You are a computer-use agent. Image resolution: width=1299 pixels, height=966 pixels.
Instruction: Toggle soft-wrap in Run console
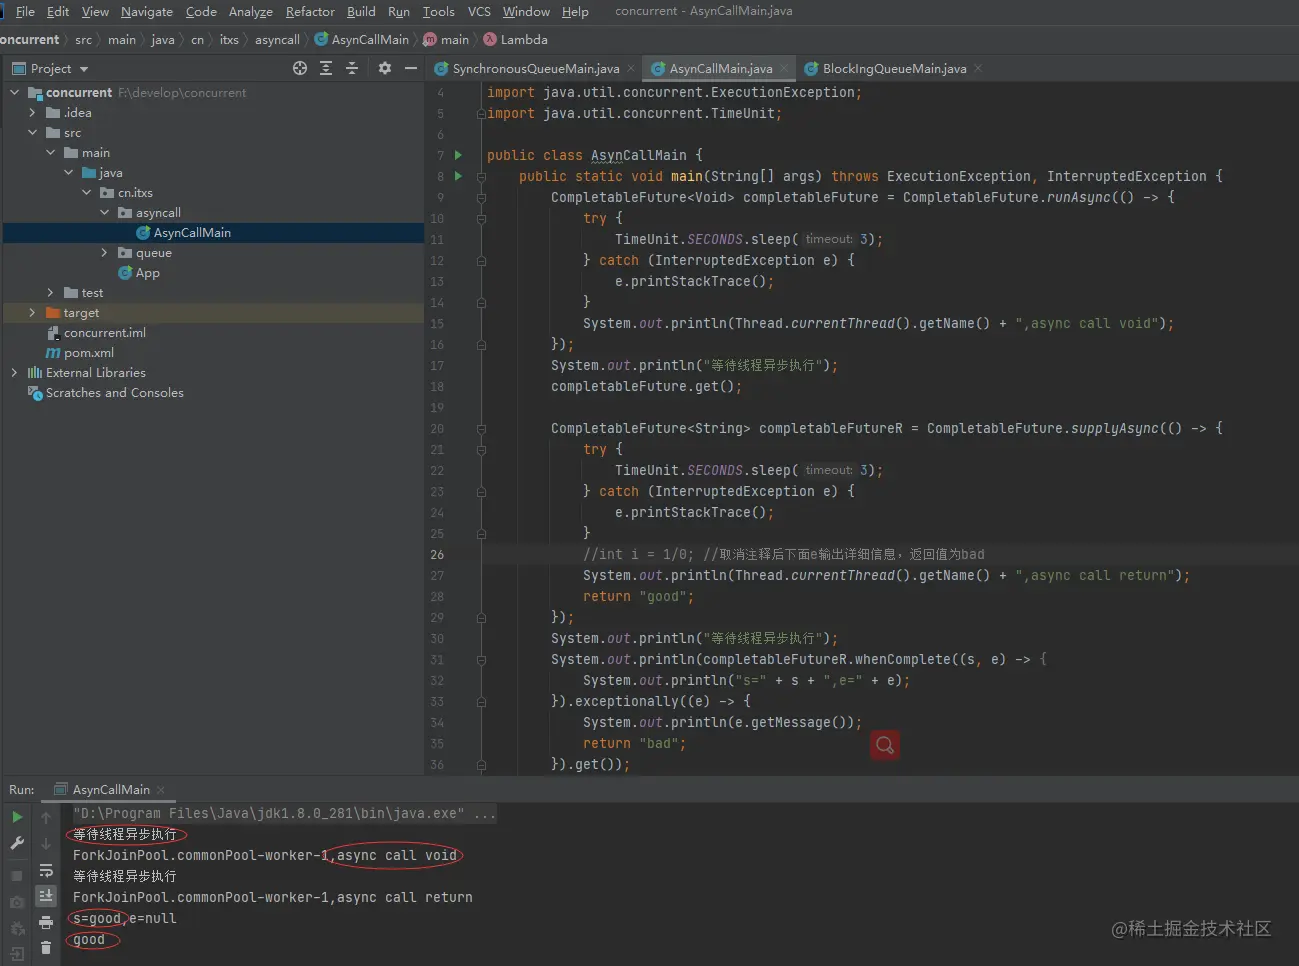(46, 870)
